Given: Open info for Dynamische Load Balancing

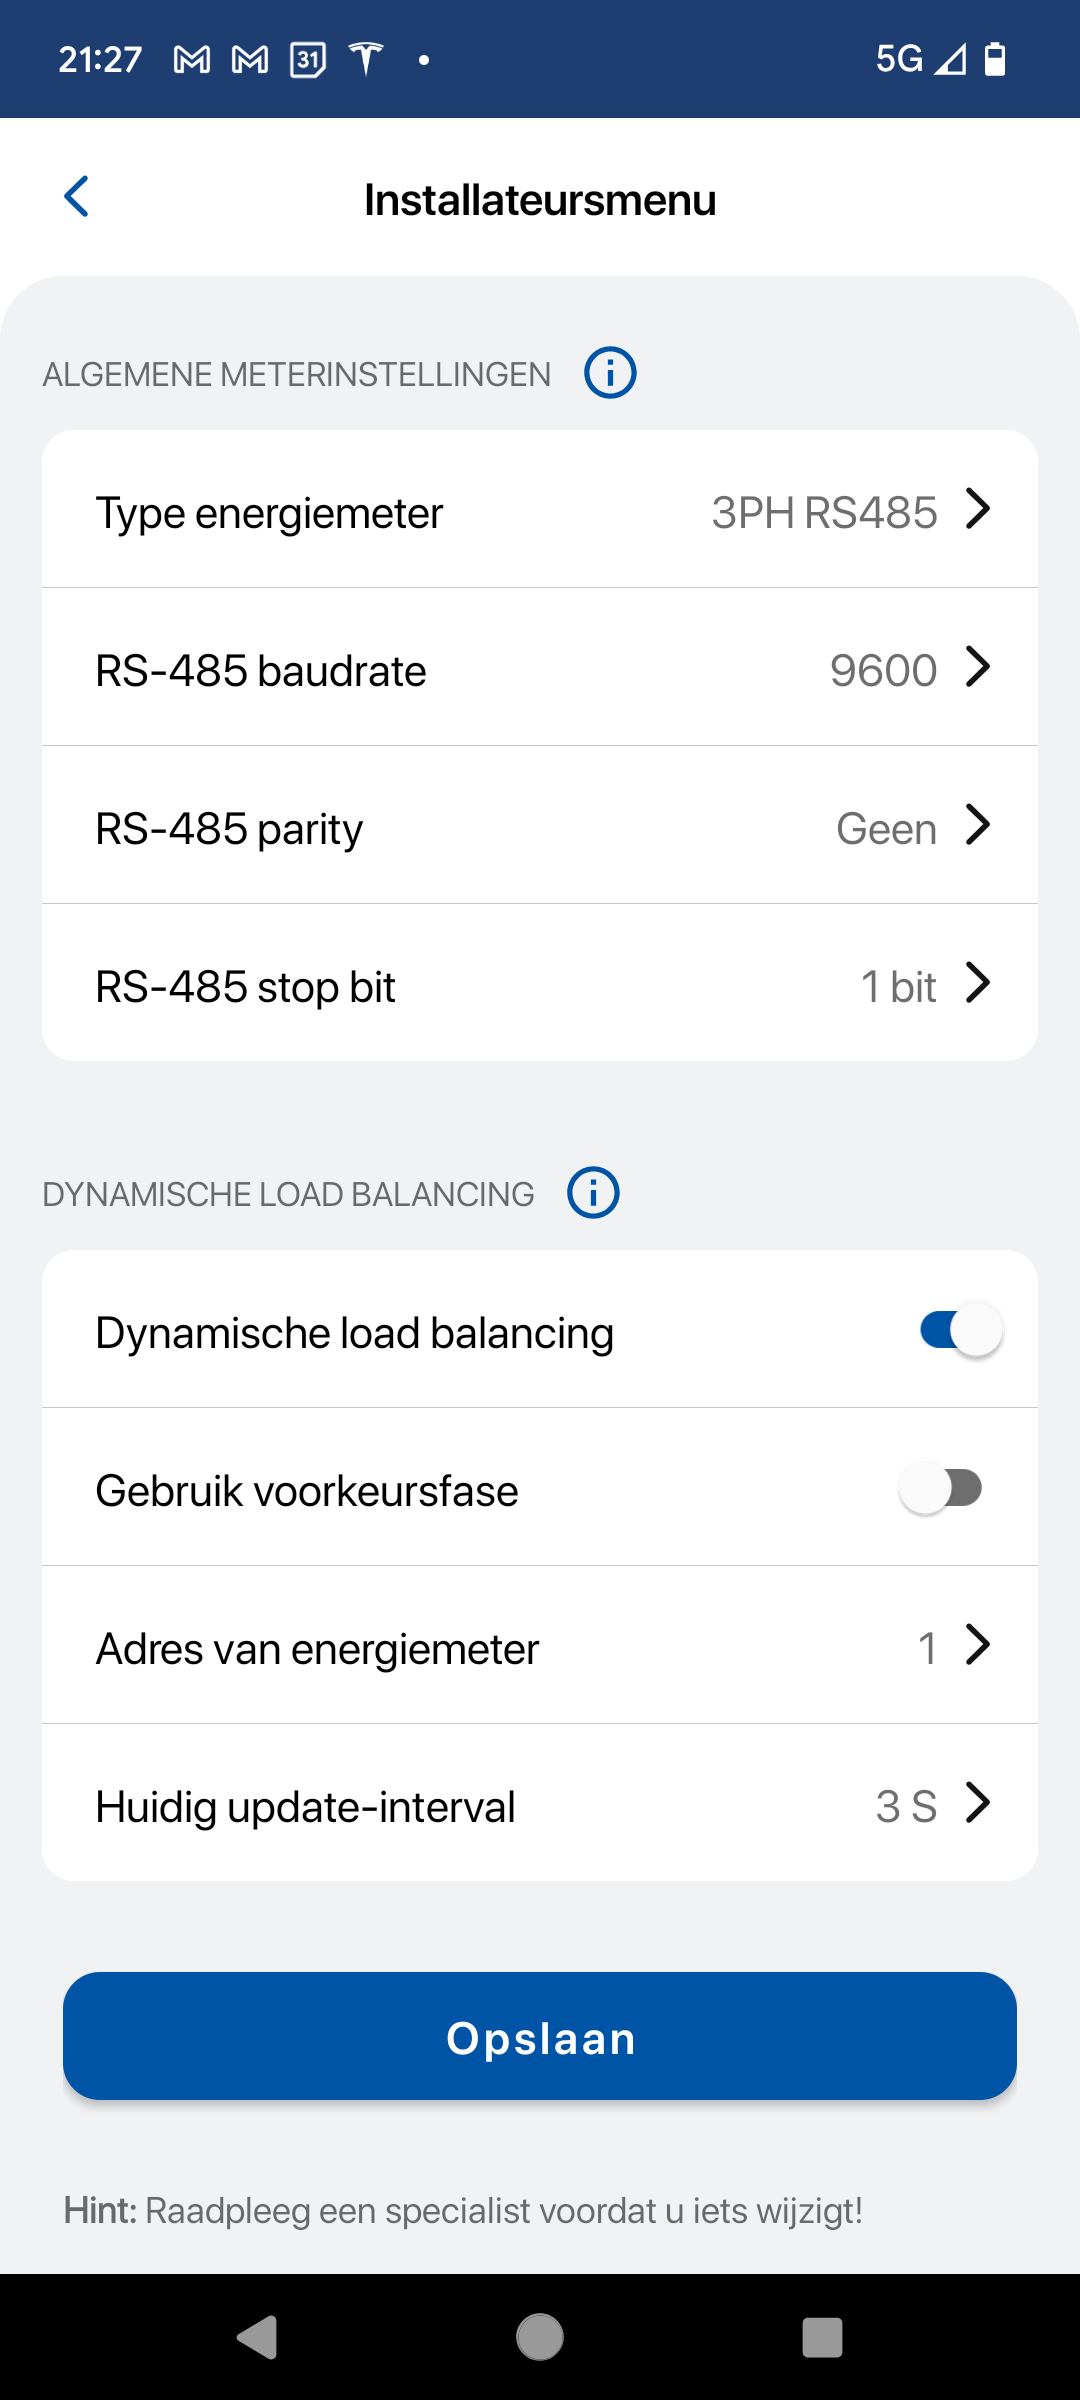Looking at the screenshot, I should point(593,1193).
